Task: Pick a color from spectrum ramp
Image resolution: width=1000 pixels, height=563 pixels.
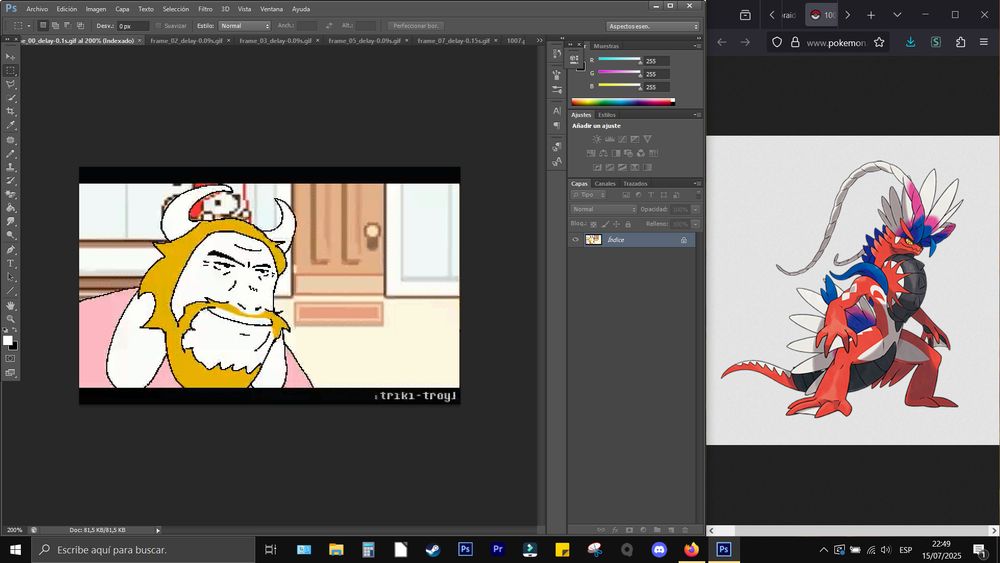Action: pos(623,101)
